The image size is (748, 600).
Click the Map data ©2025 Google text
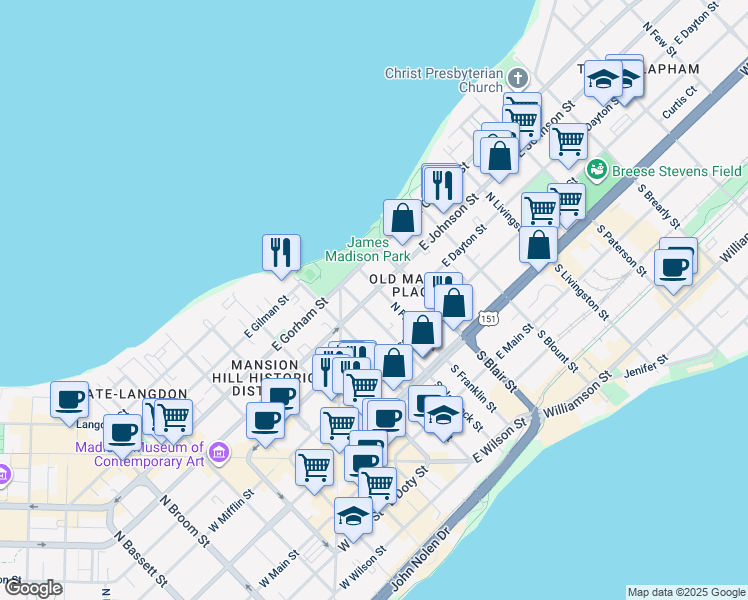[686, 592]
